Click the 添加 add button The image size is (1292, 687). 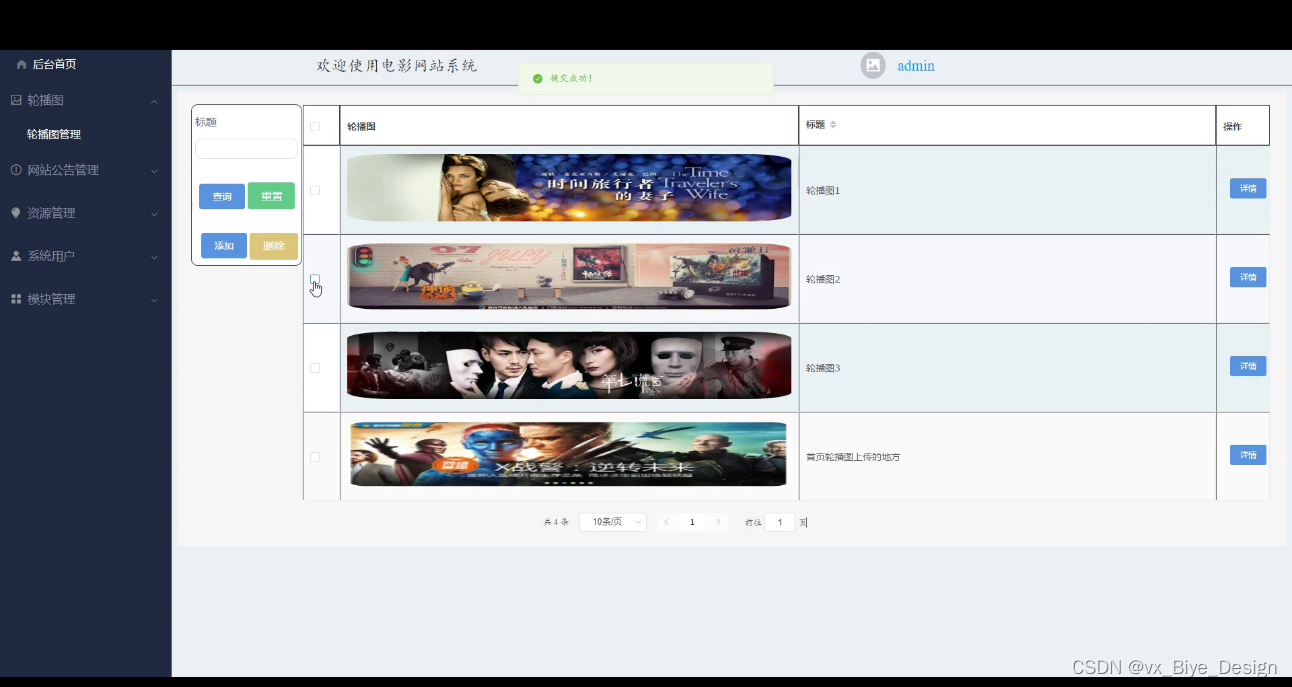pos(224,246)
